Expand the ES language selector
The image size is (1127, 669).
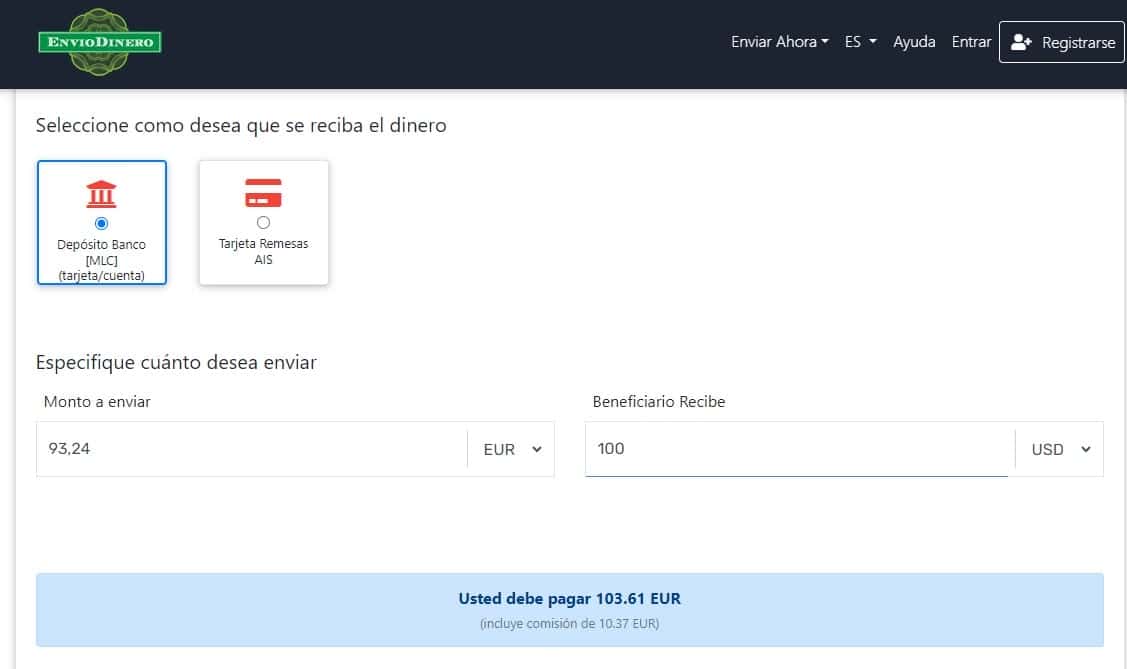click(x=859, y=42)
